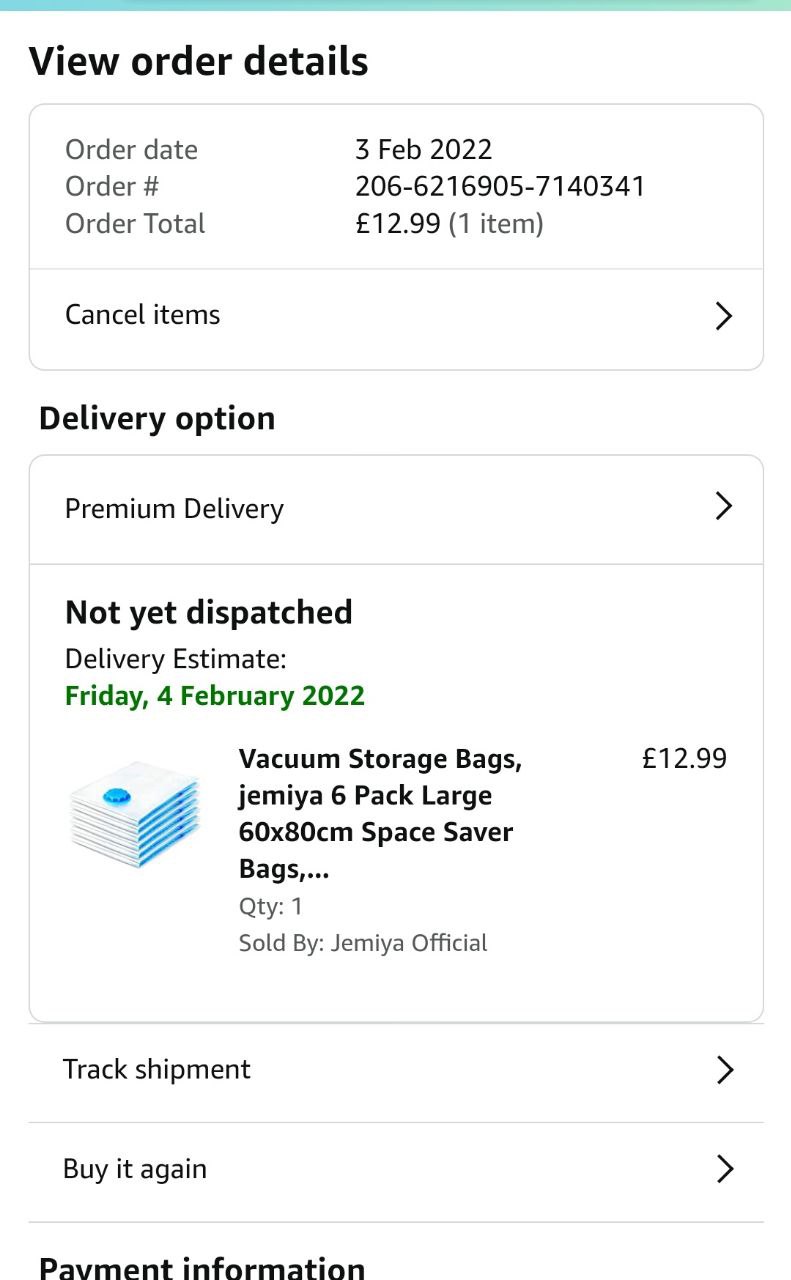791x1280 pixels.
Task: Expand the Premium Delivery arrow
Action: 724,507
